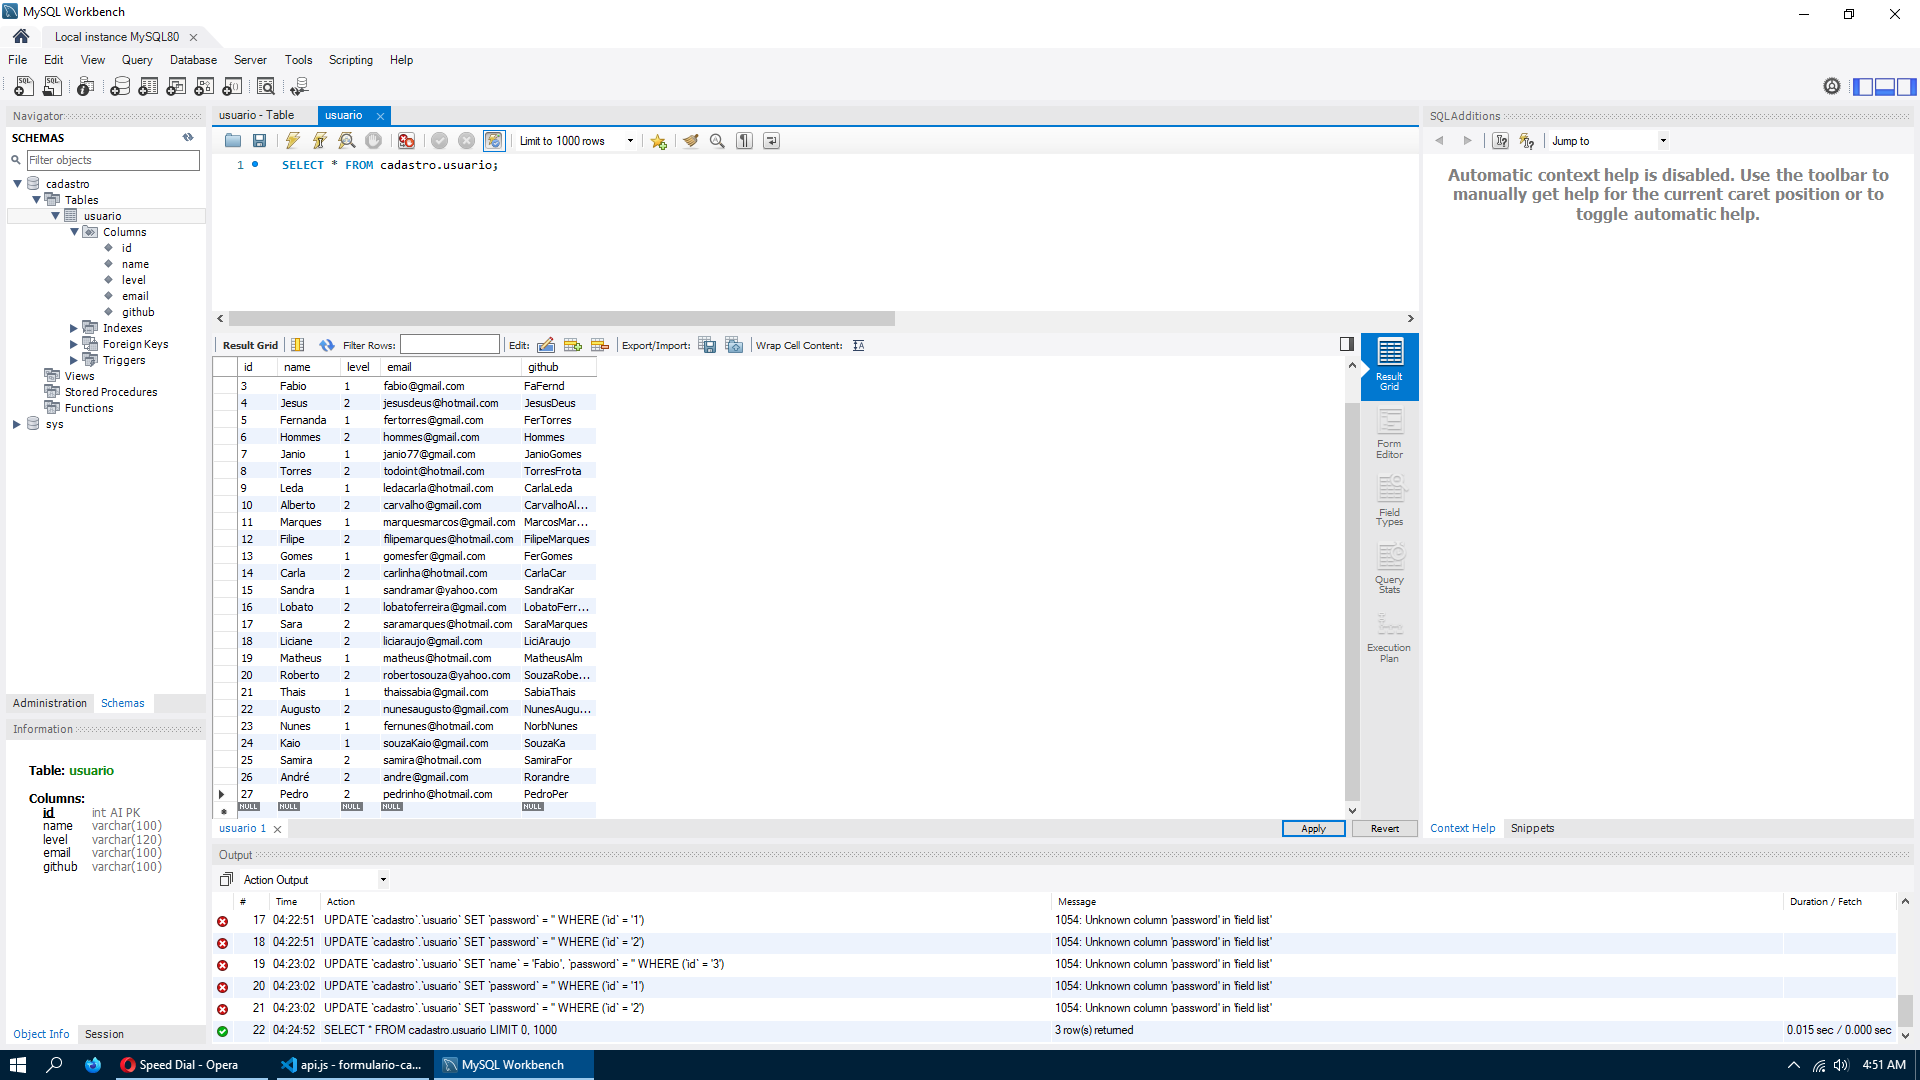Viewport: 1920px width, 1080px height.
Task: Open Form Editor result view
Action: tap(1389, 434)
